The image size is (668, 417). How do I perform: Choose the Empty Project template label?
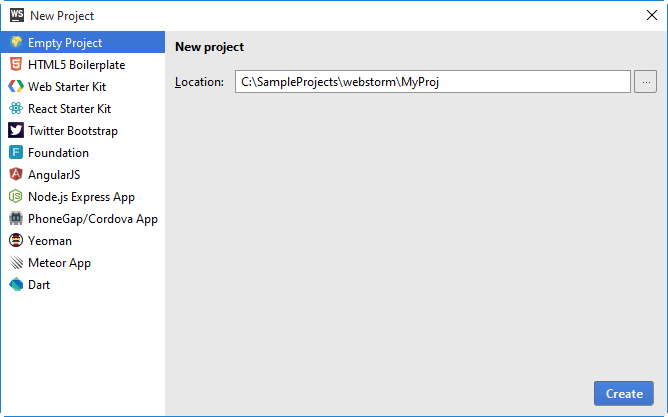65,43
